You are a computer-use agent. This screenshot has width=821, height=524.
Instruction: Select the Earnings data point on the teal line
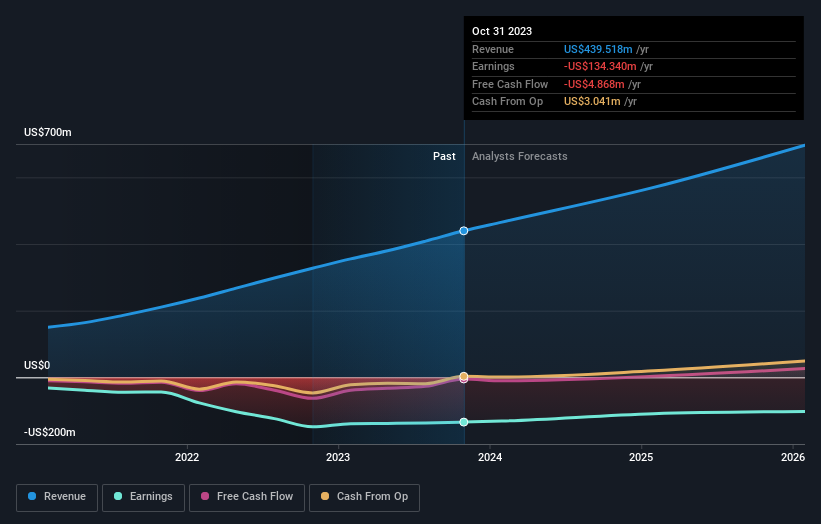[x=464, y=422]
